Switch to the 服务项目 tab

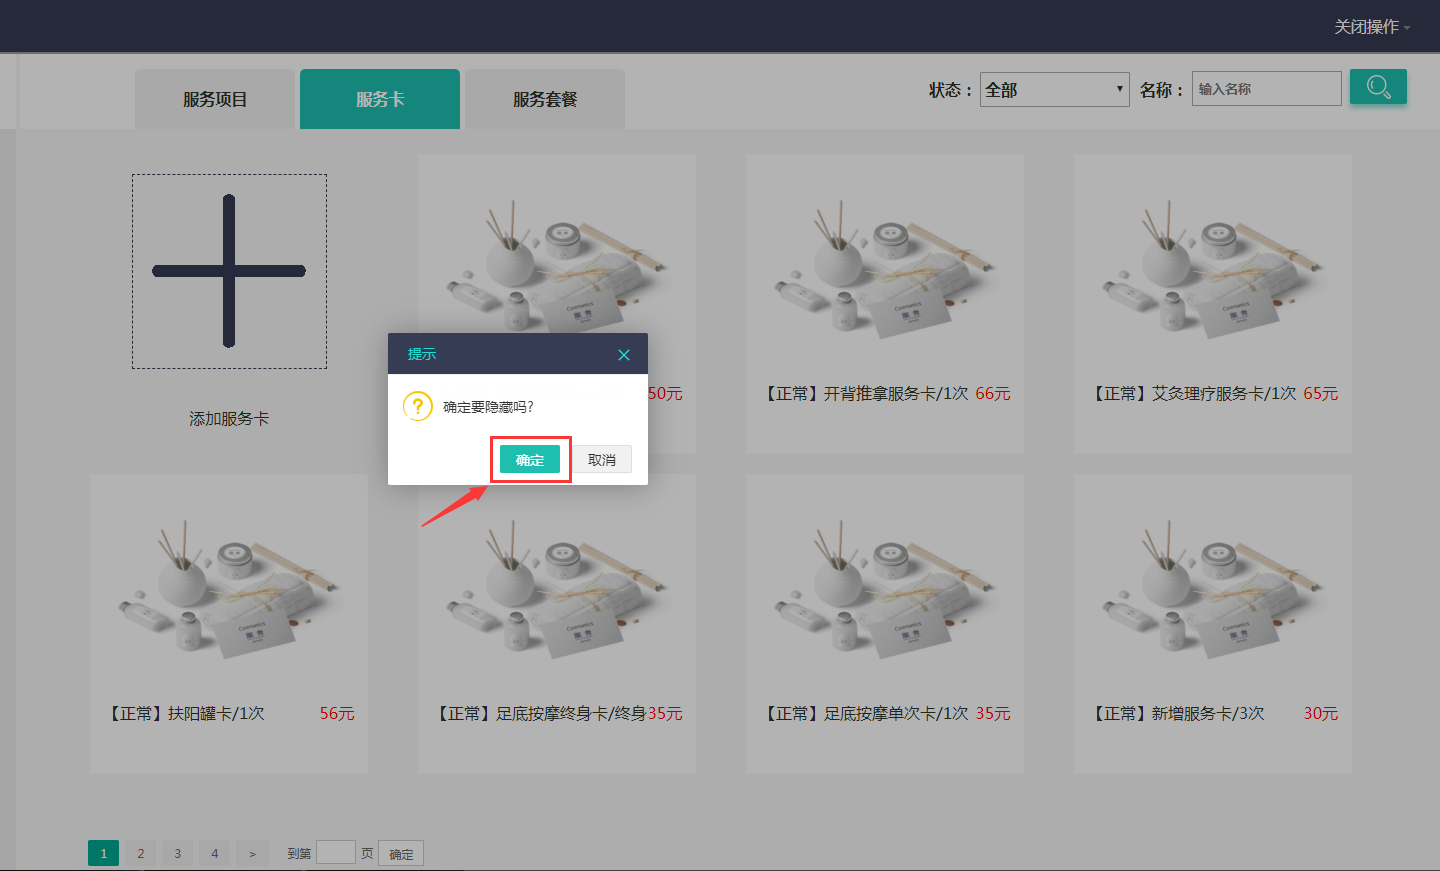pos(215,99)
